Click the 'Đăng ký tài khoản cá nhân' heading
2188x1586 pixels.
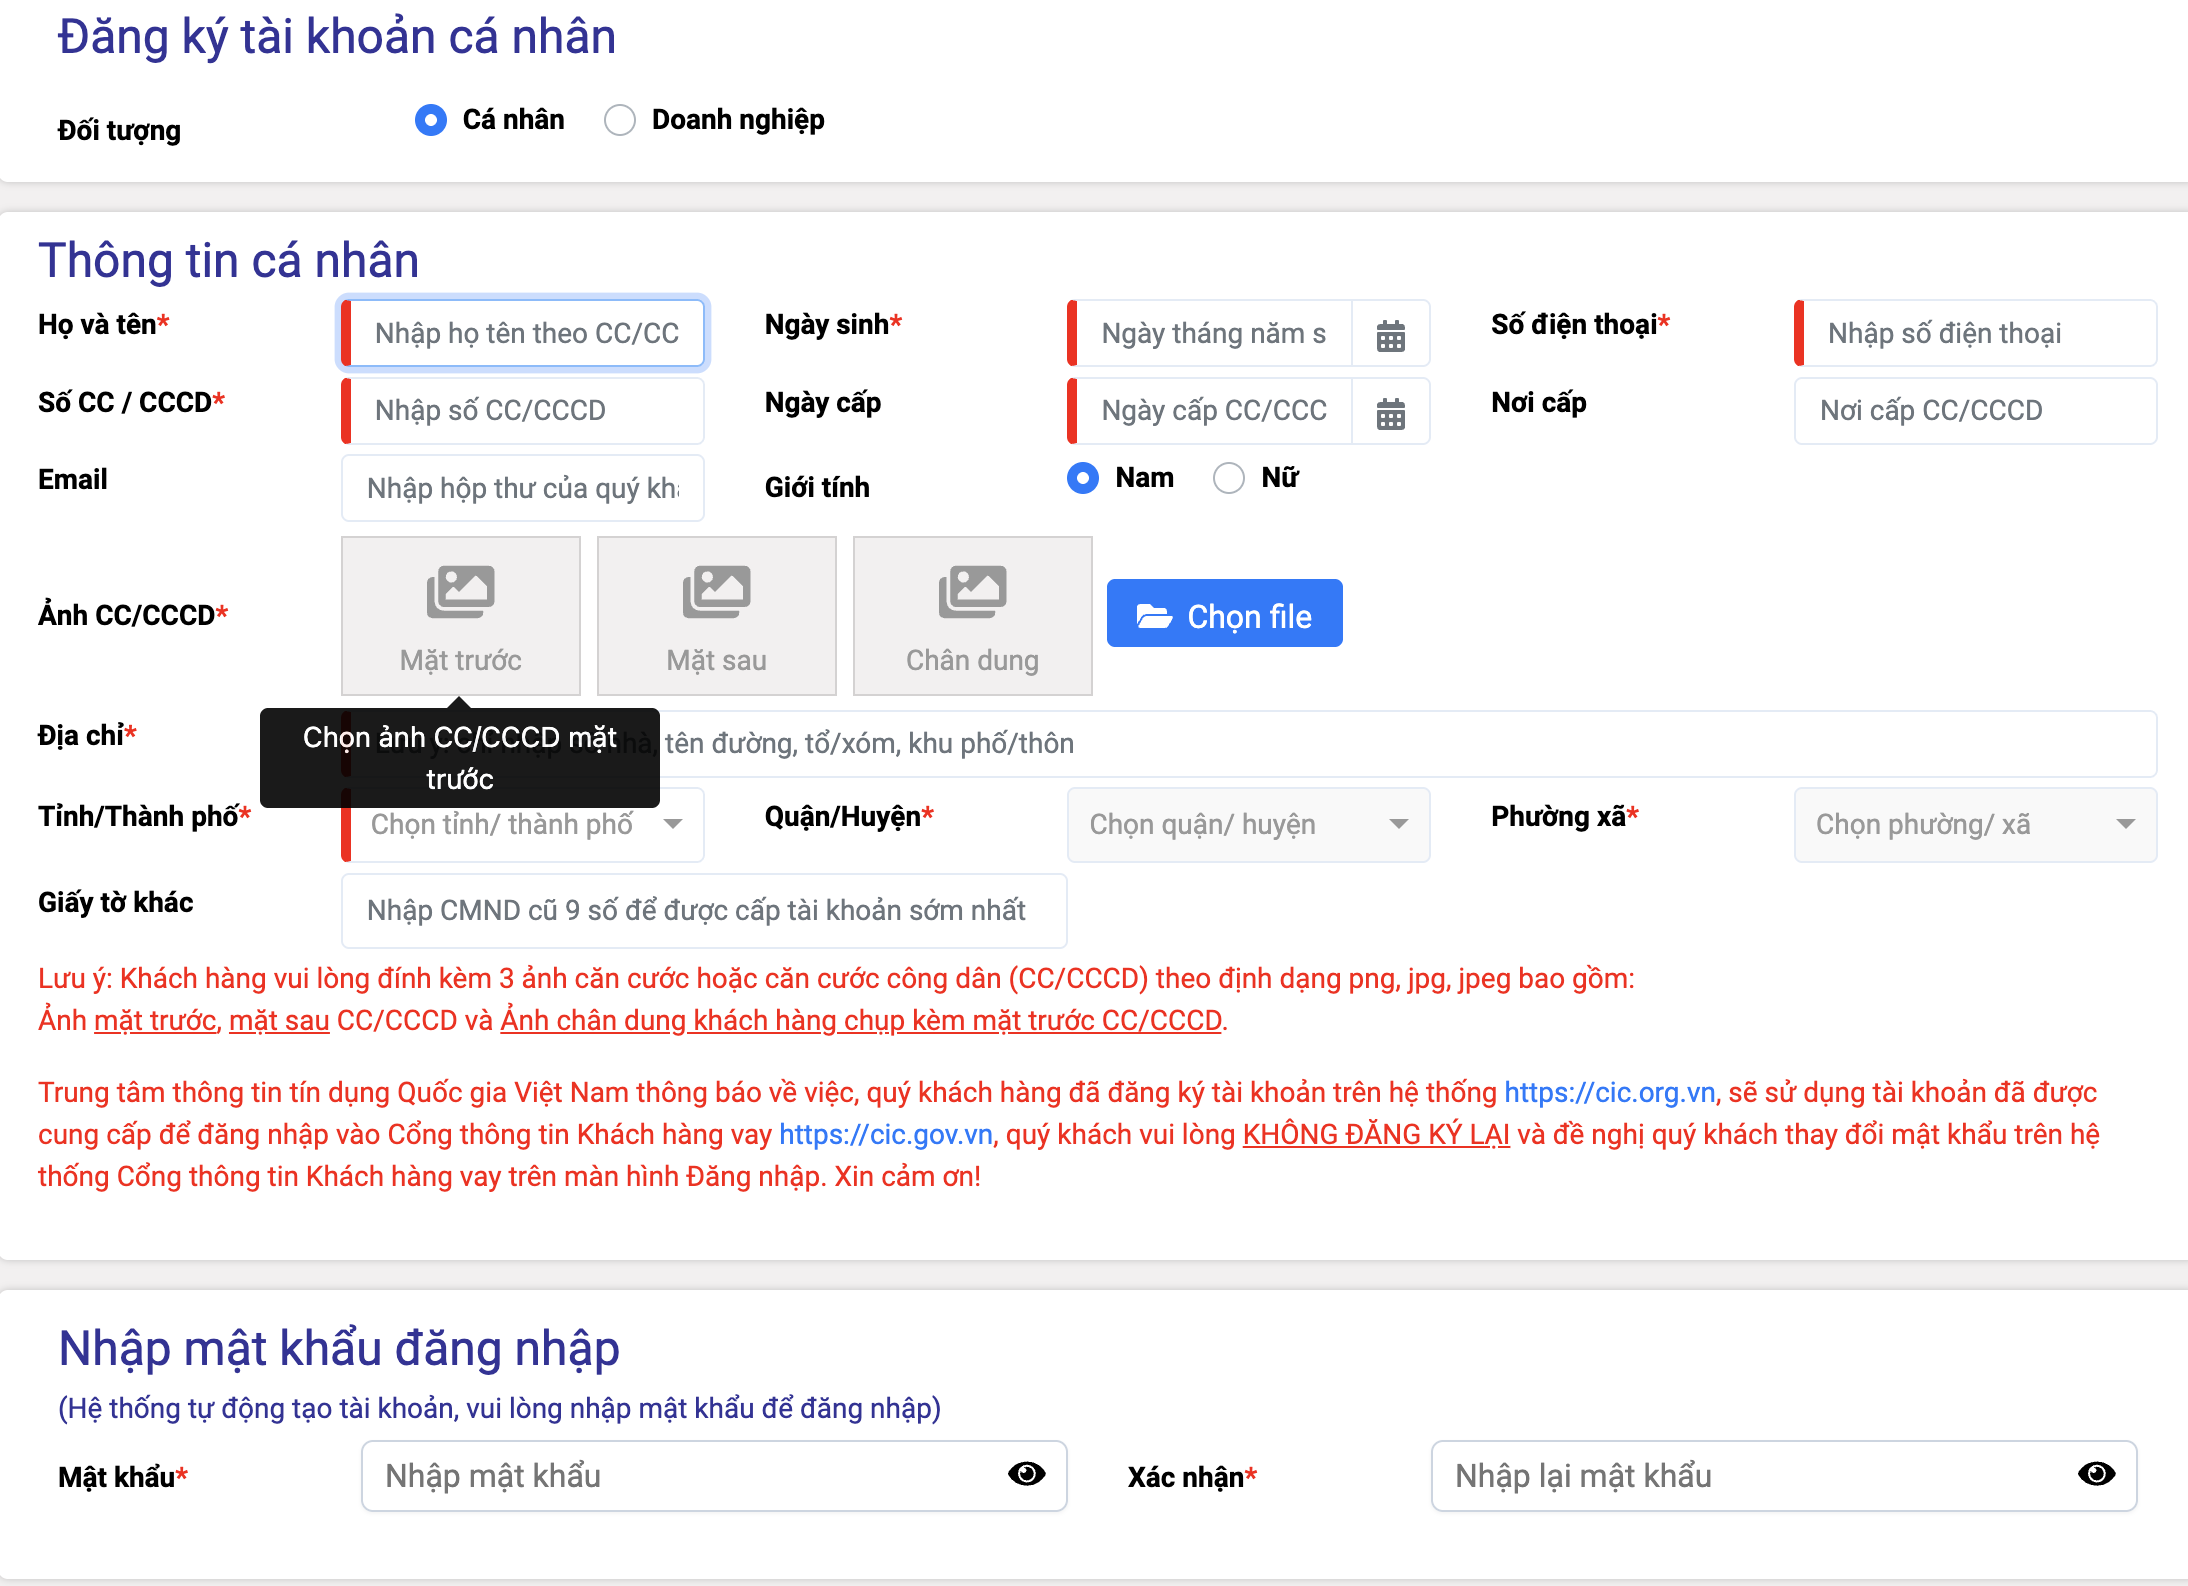pyautogui.click(x=337, y=38)
